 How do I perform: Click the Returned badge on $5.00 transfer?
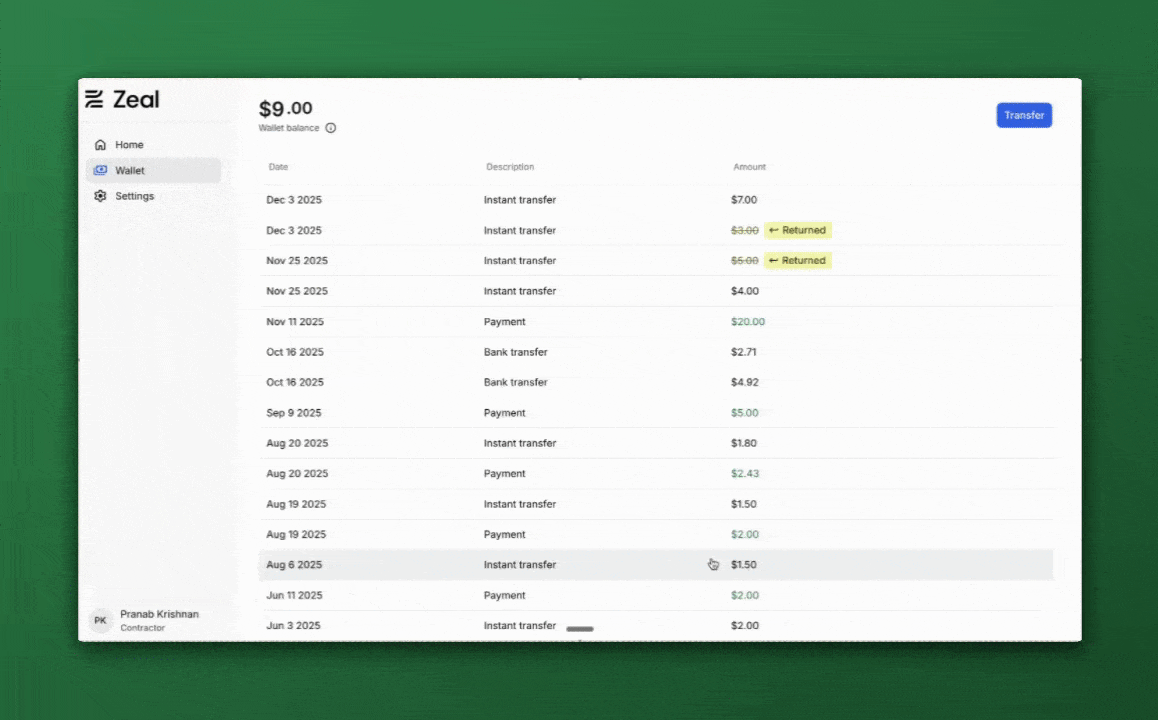(798, 261)
